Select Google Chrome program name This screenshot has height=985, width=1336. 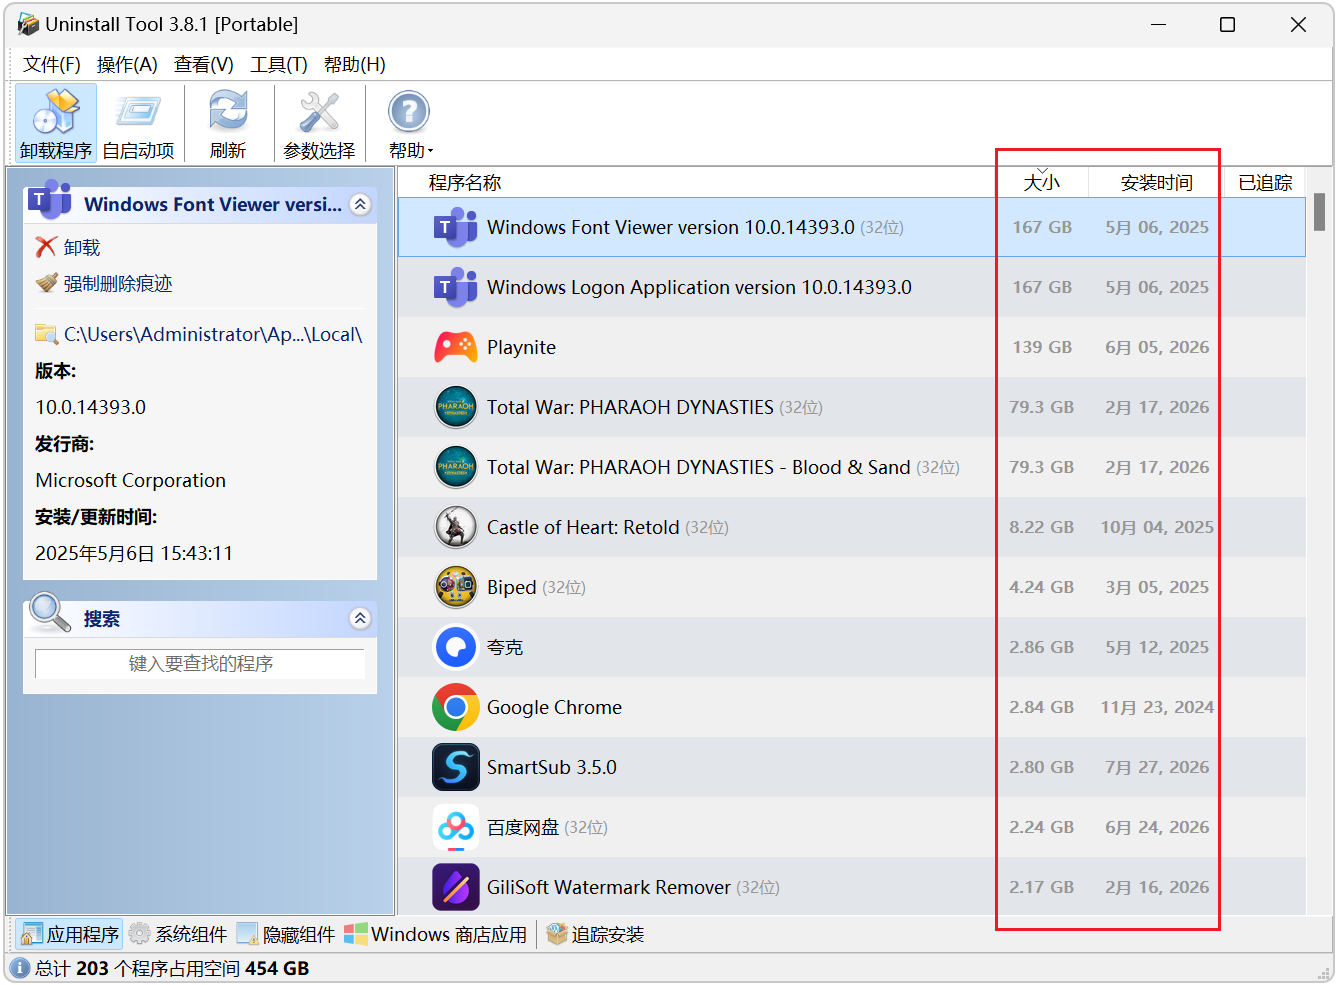pyautogui.click(x=554, y=707)
